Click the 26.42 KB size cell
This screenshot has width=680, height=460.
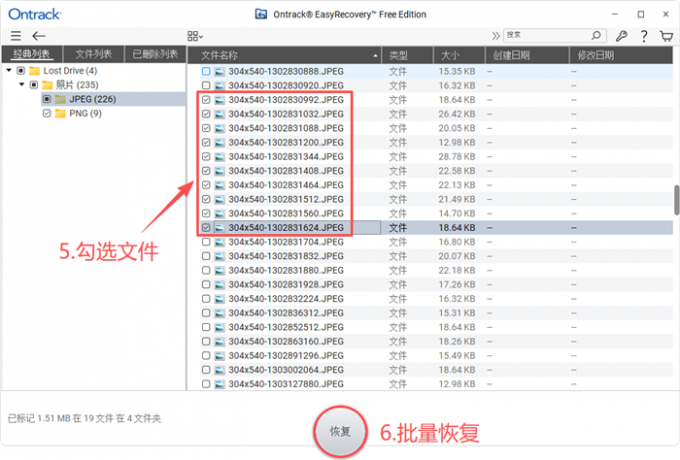coord(457,114)
